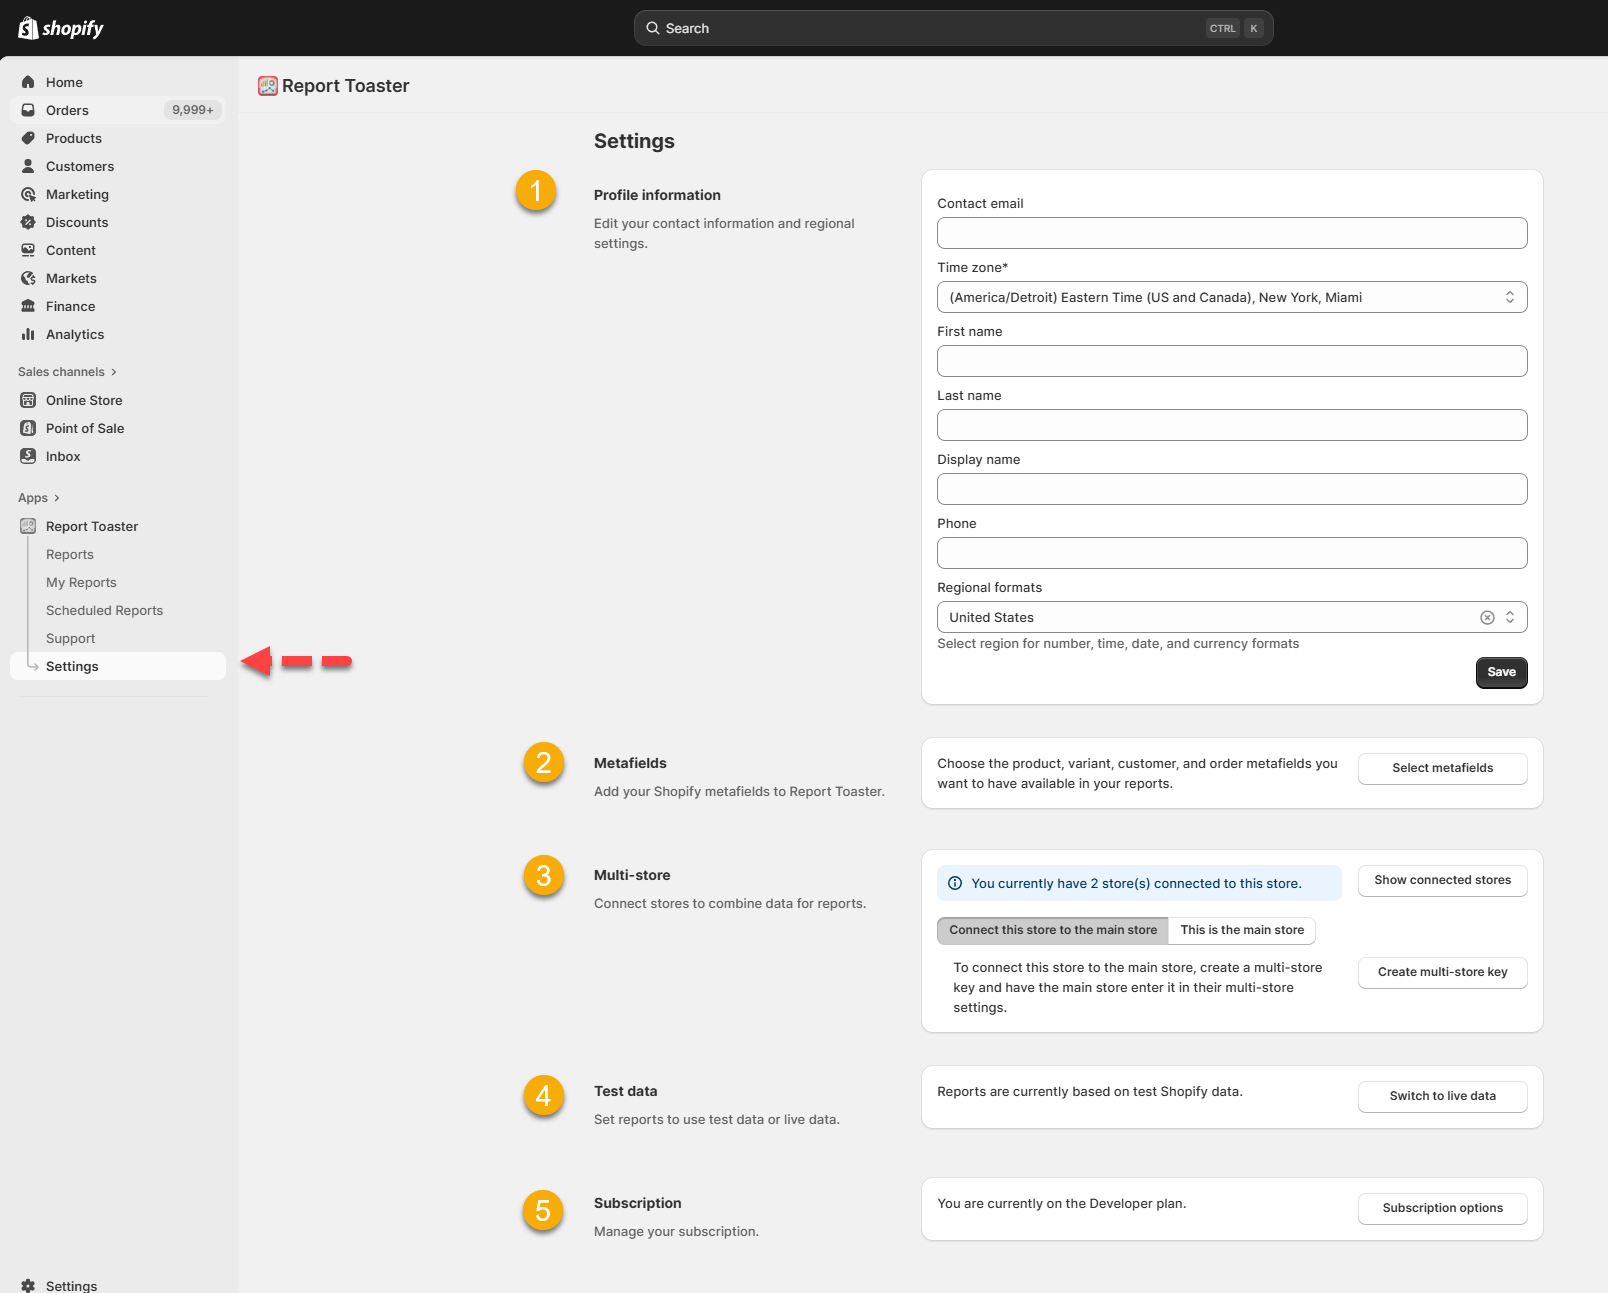
Task: Click the Save button in Profile information
Action: click(1501, 672)
